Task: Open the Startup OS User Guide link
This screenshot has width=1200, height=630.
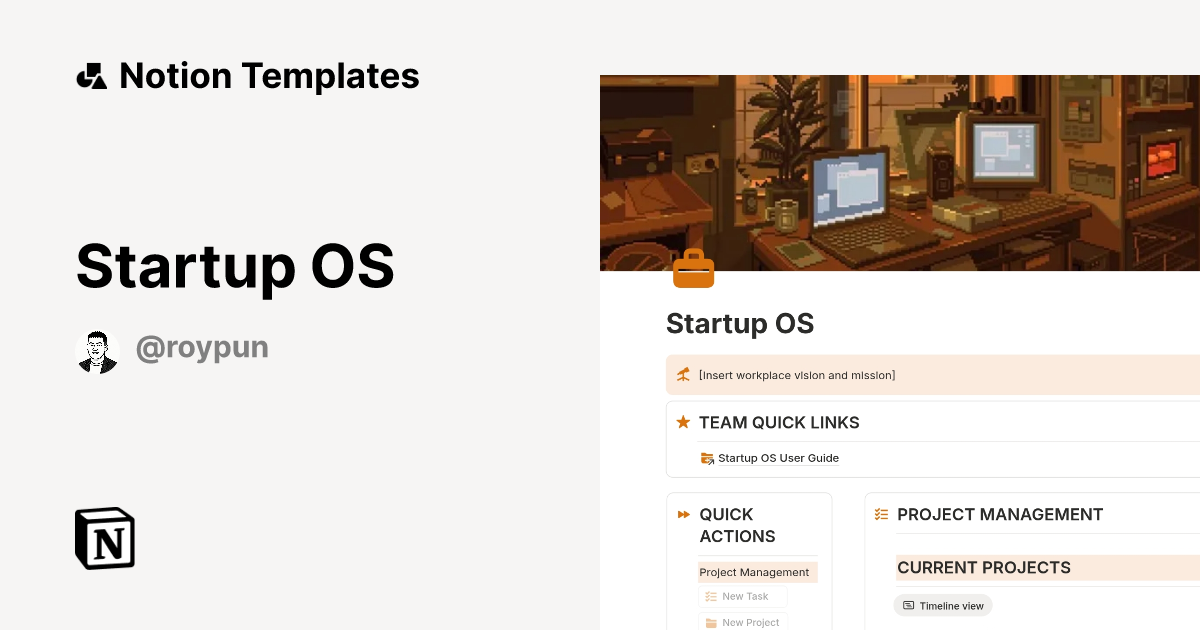Action: point(779,458)
